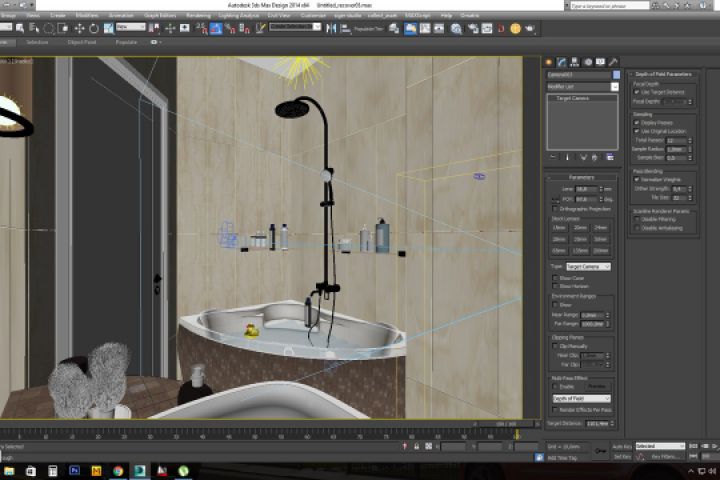720x480 pixels.
Task: Click the Multi-Pass Effect Preview button
Action: 596,387
